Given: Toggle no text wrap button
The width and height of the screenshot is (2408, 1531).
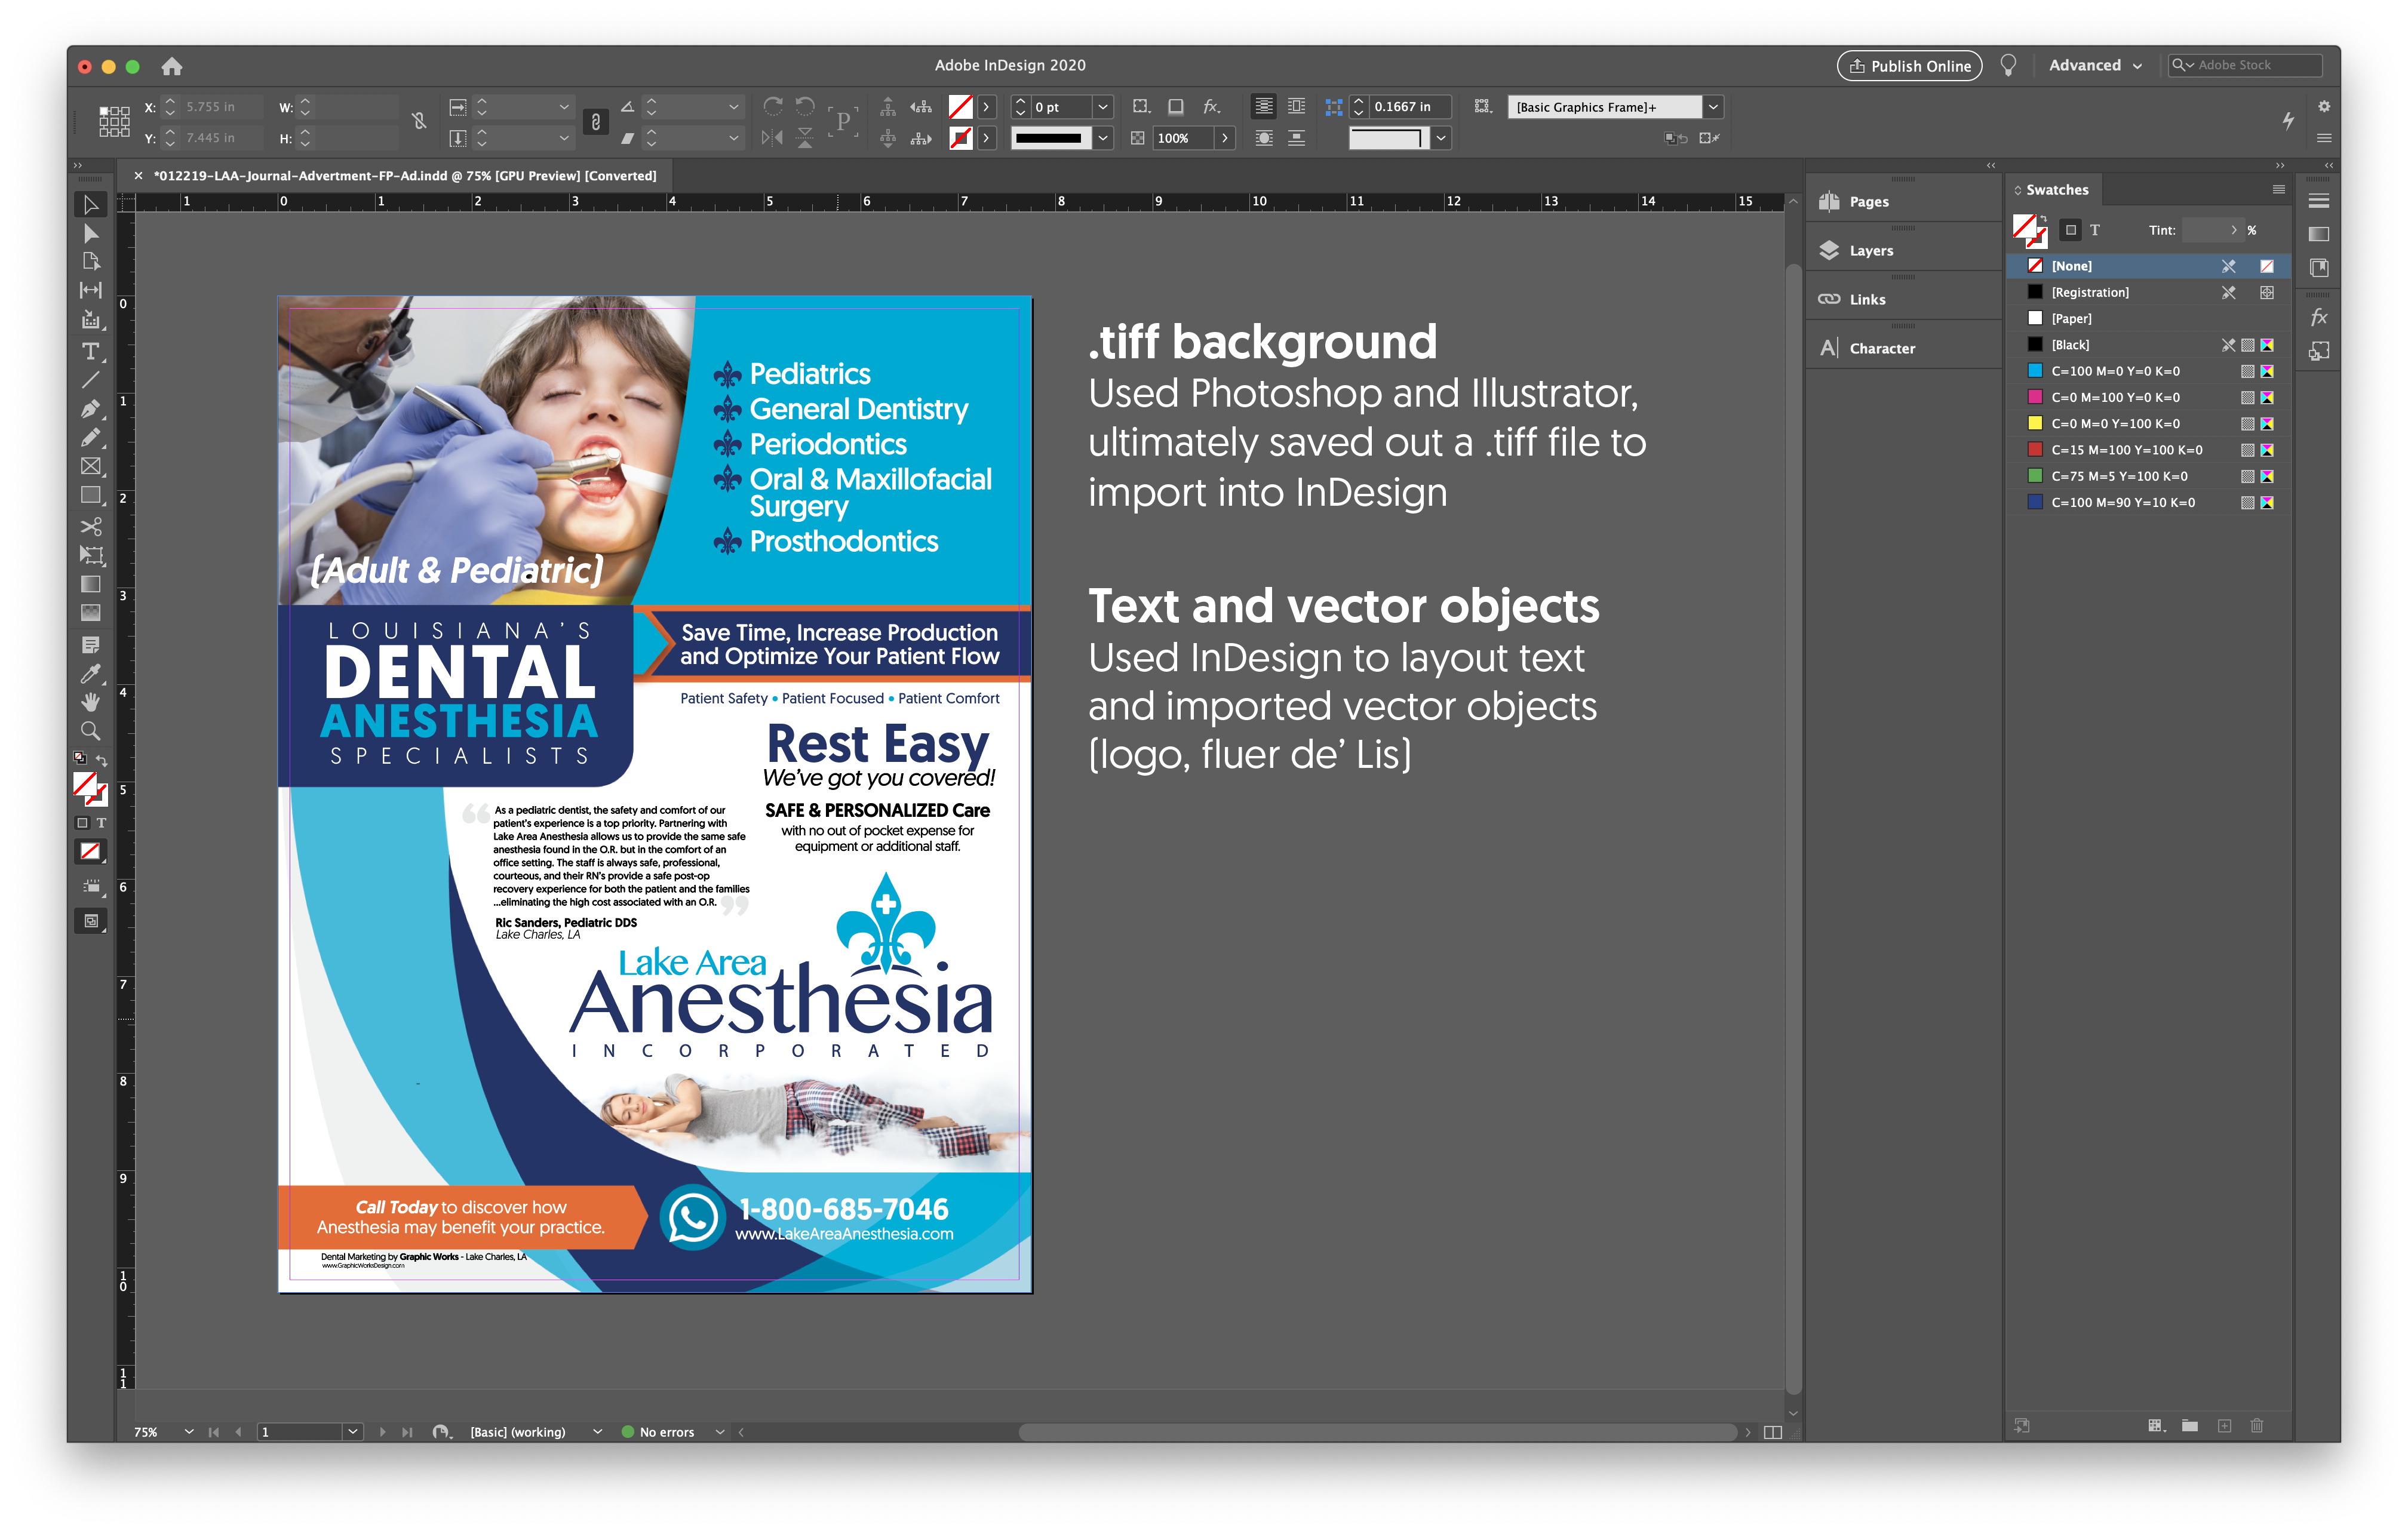Looking at the screenshot, I should click(x=1264, y=106).
